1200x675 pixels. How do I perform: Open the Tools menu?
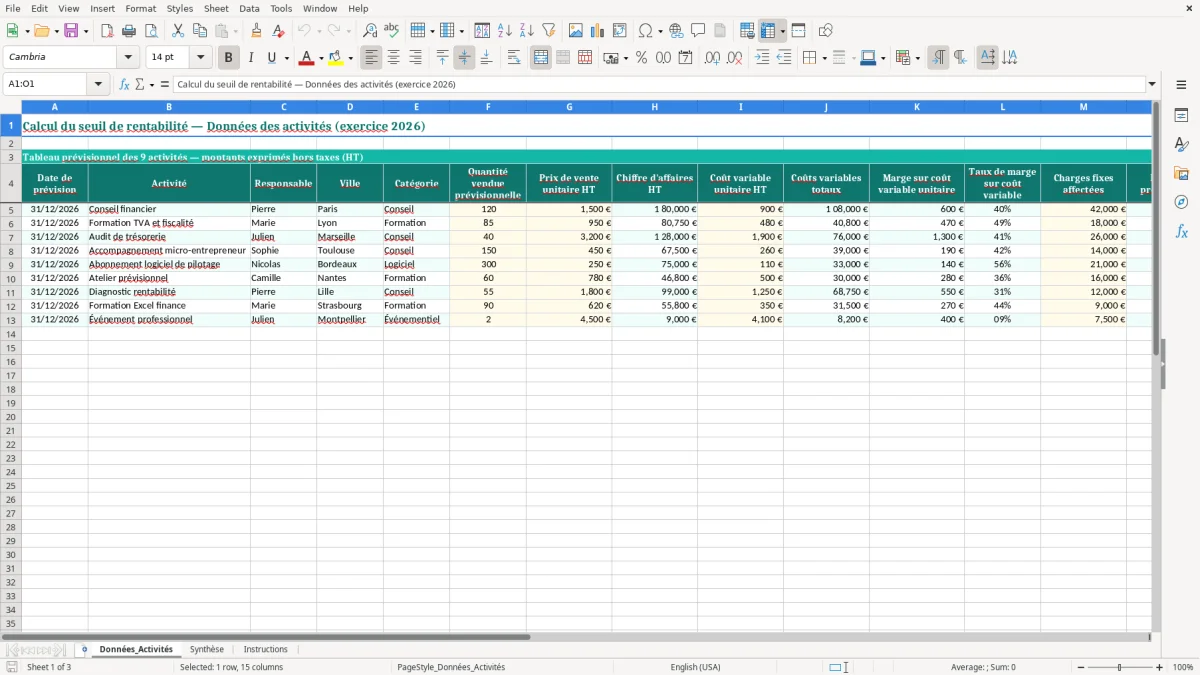coord(281,8)
